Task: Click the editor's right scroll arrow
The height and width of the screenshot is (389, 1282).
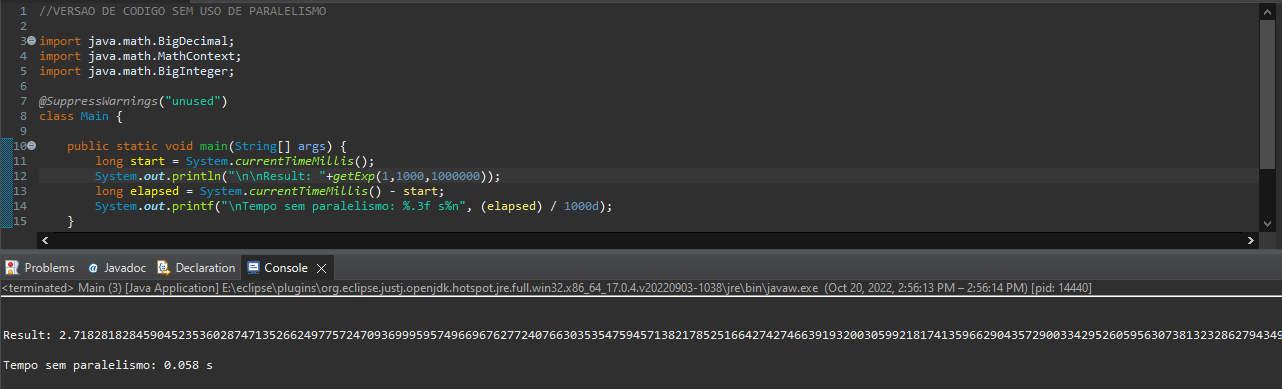Action: point(1251,241)
